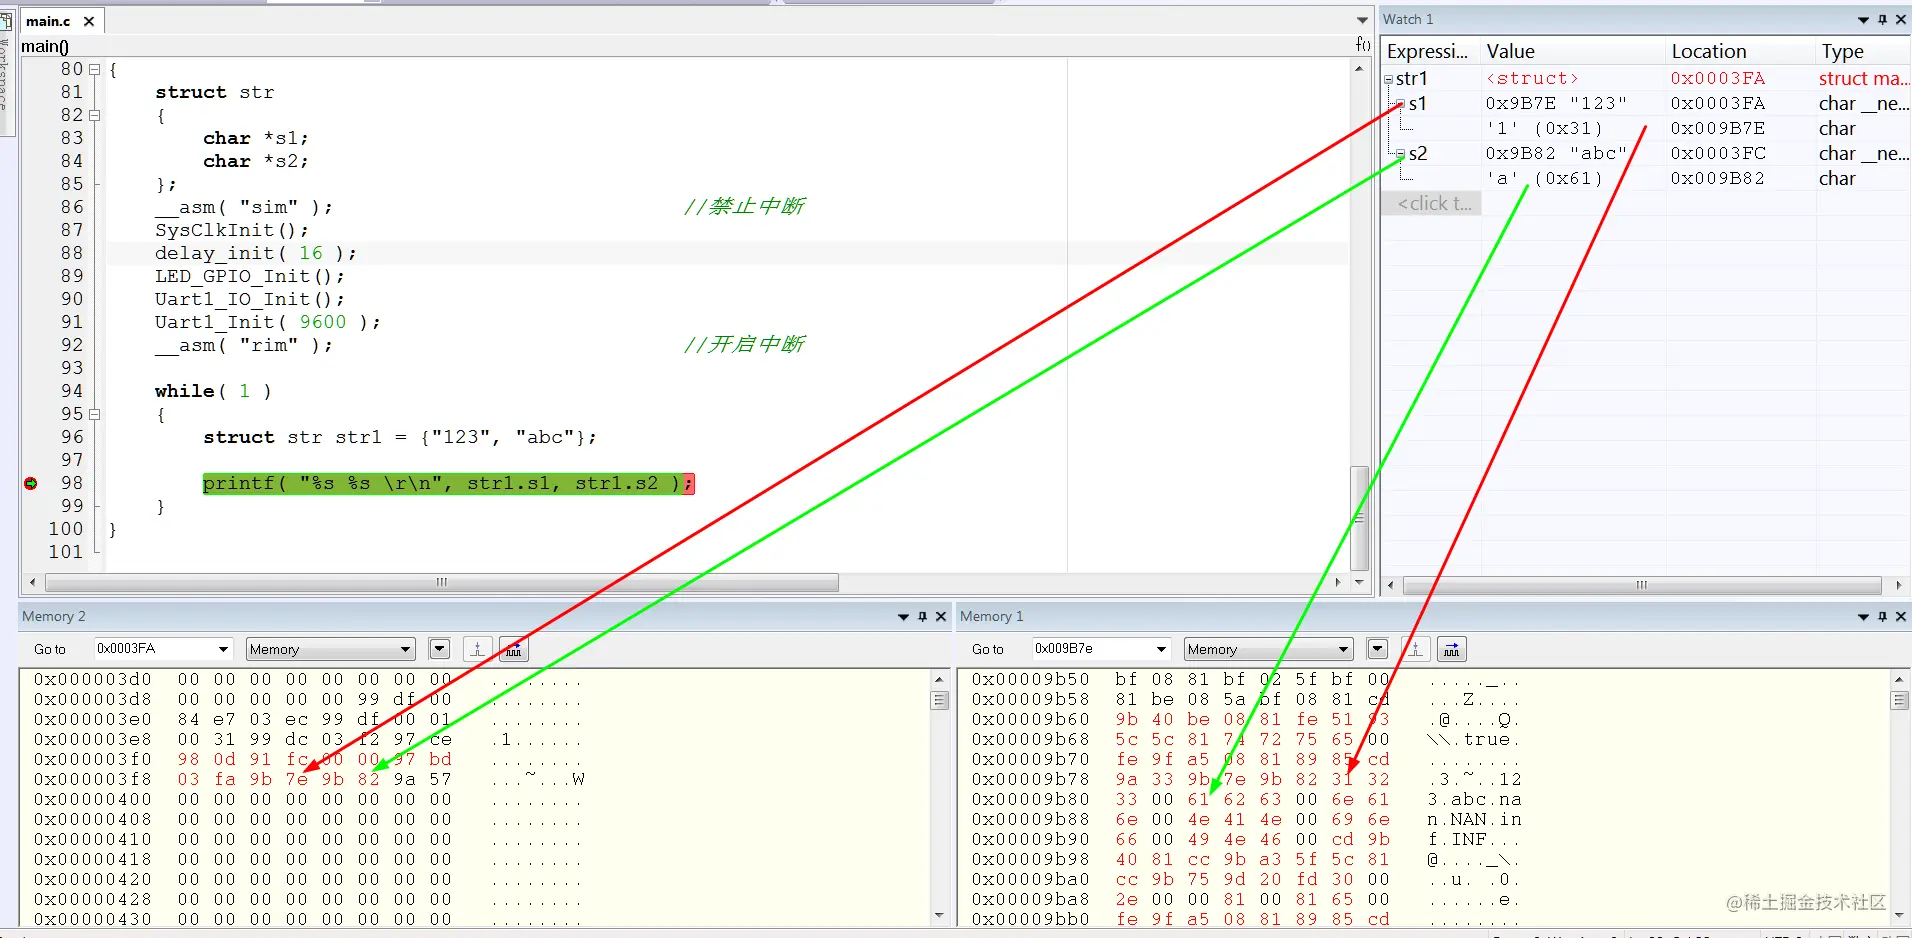Select the Location column header in Watch
The image size is (1912, 938).
pos(1740,51)
